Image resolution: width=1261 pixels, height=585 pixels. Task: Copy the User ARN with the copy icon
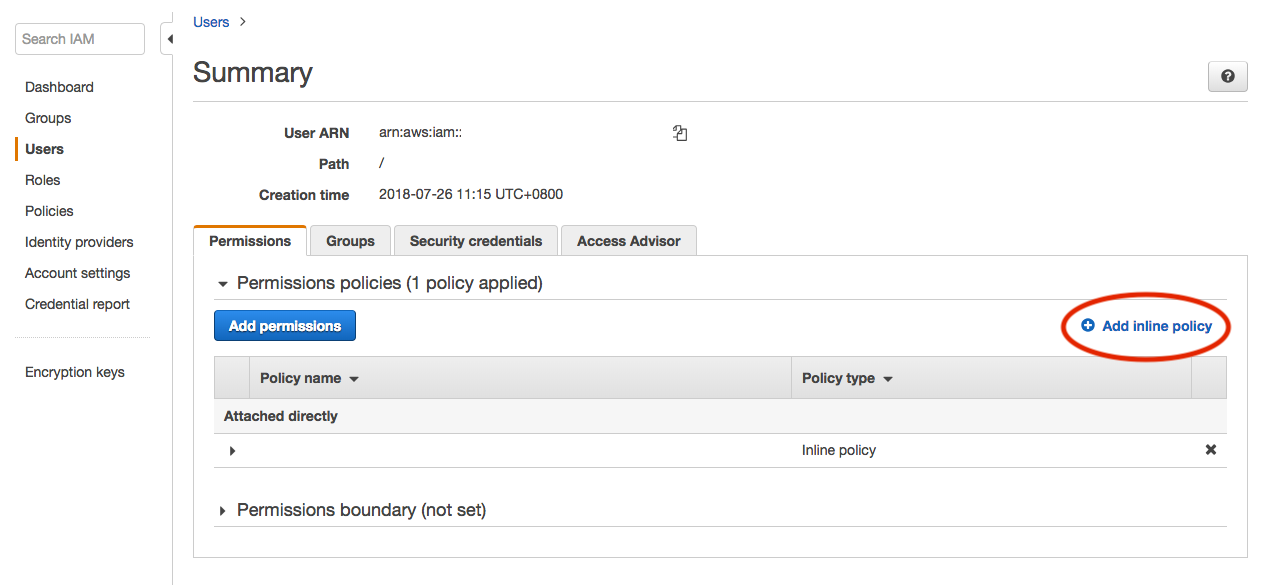[680, 133]
